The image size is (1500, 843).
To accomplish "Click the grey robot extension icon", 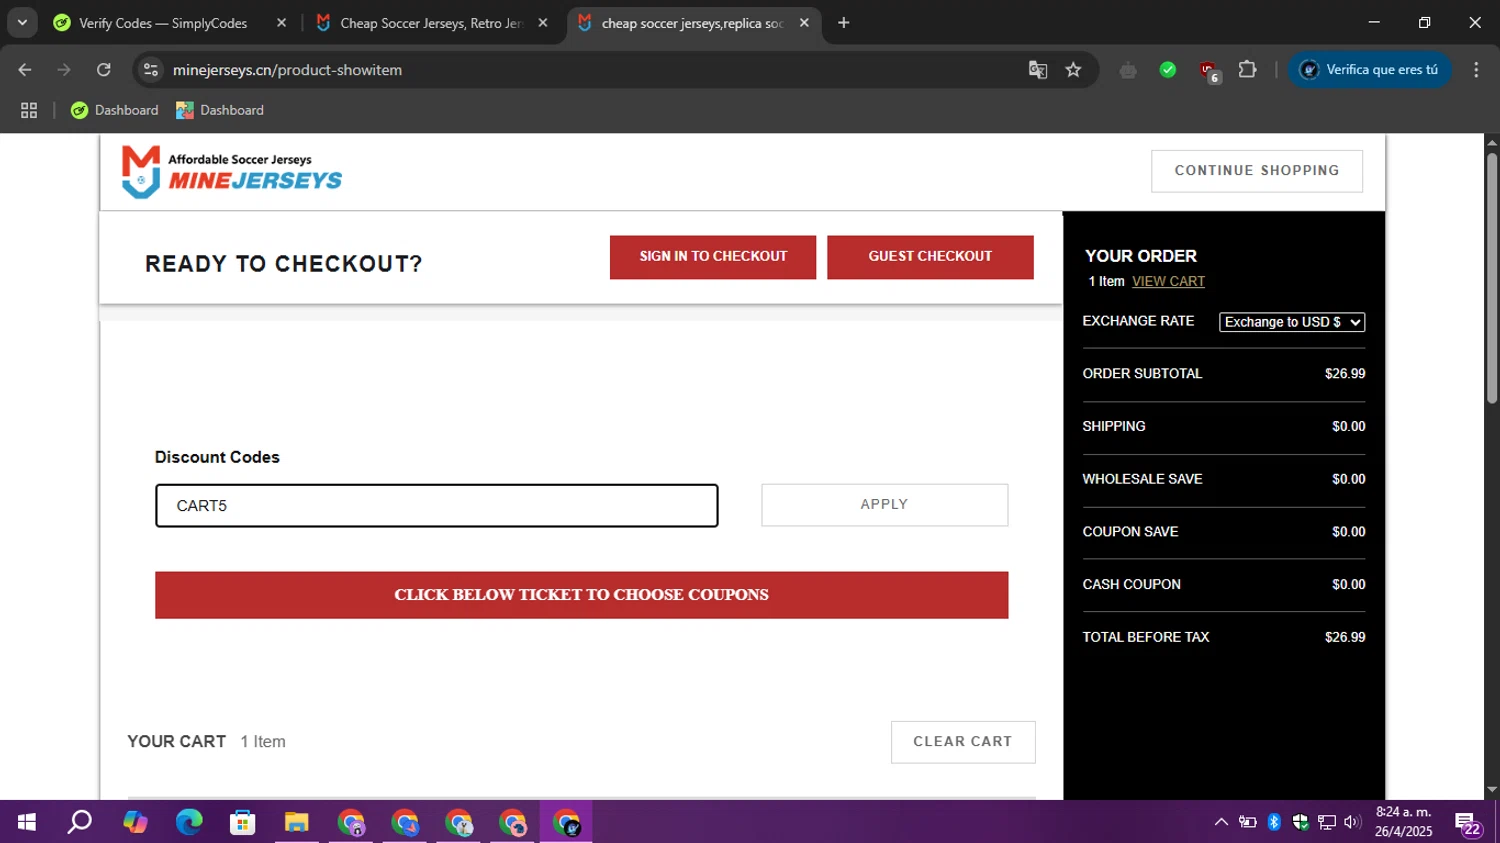I will coord(1128,70).
